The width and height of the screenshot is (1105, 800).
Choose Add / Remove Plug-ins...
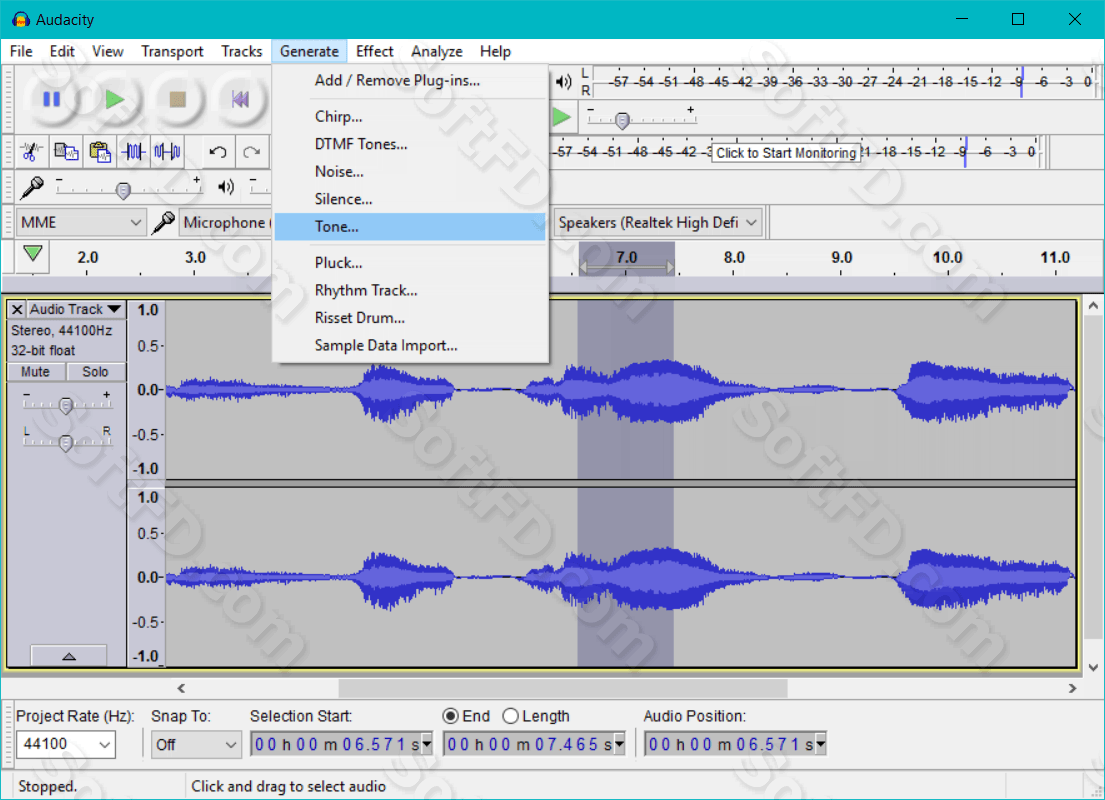coord(409,80)
